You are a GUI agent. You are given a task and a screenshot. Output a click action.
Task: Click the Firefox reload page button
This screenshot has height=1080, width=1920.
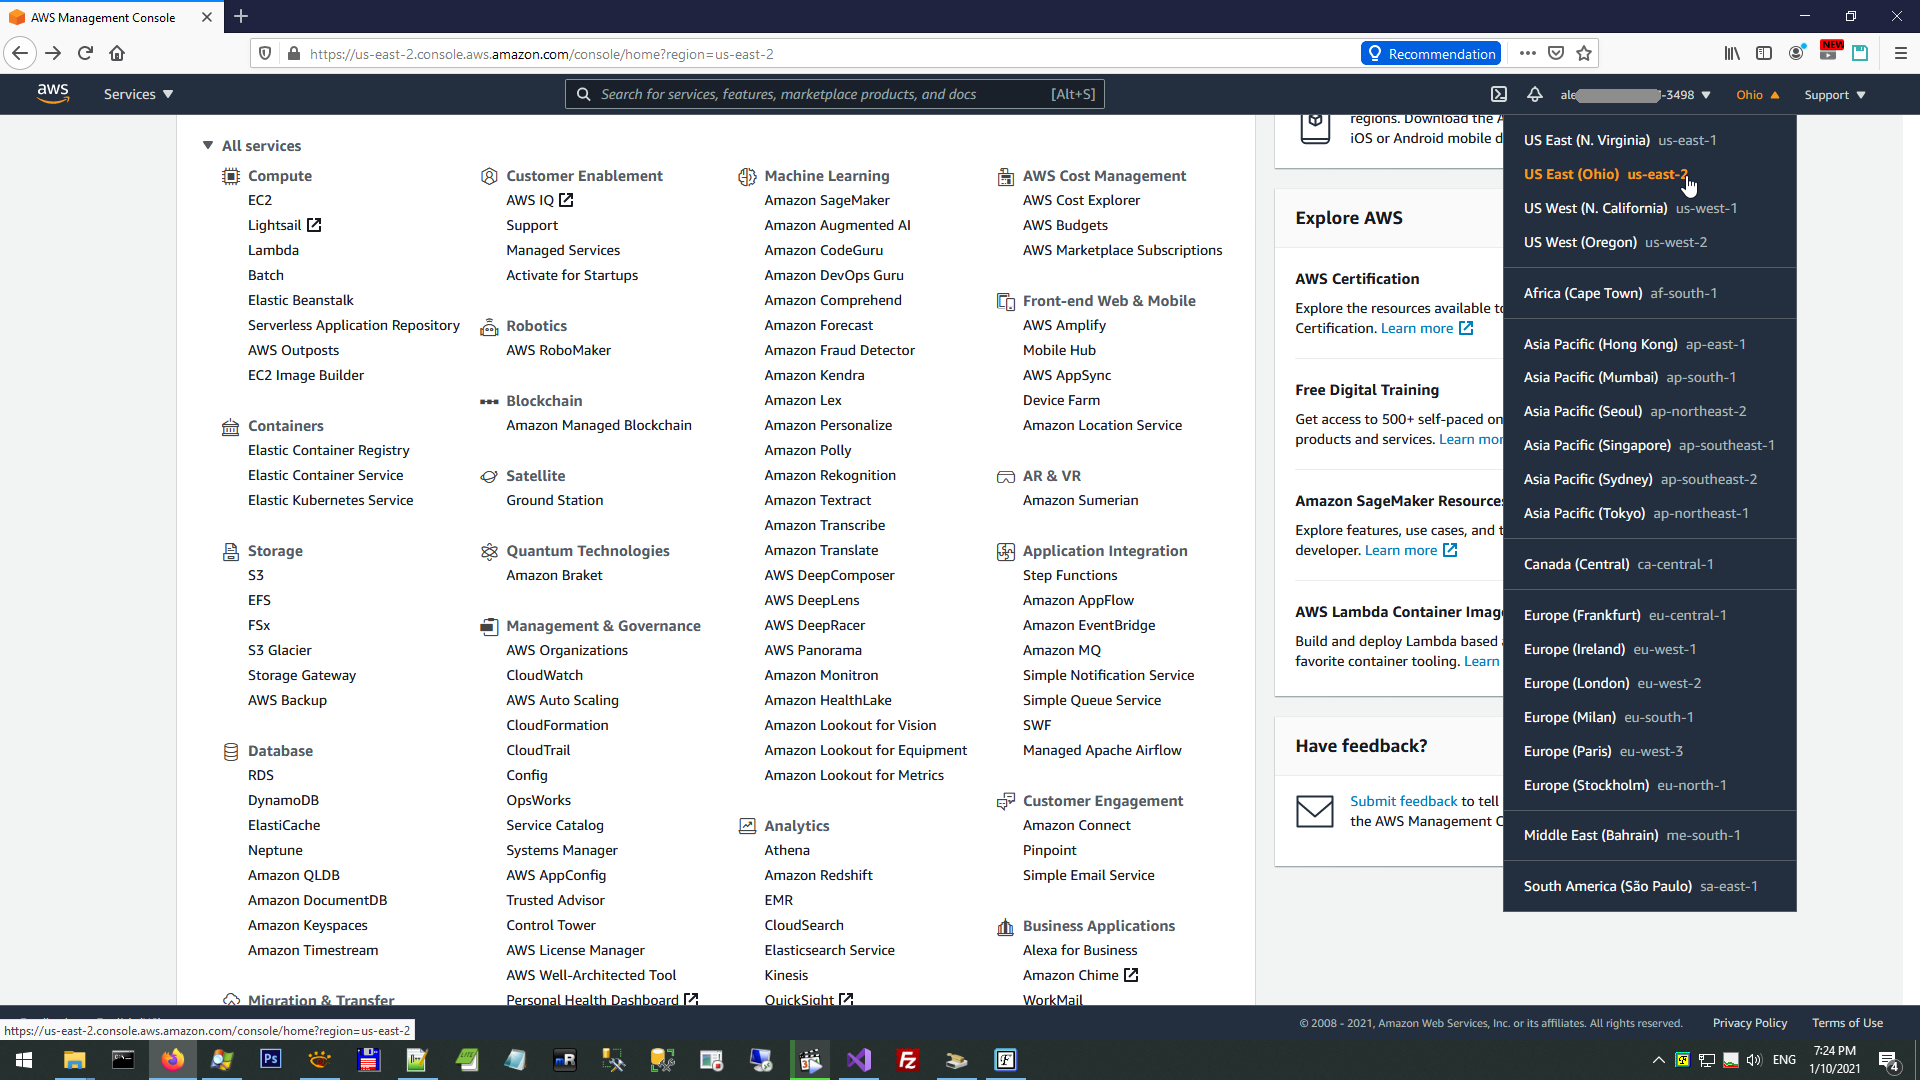click(85, 54)
